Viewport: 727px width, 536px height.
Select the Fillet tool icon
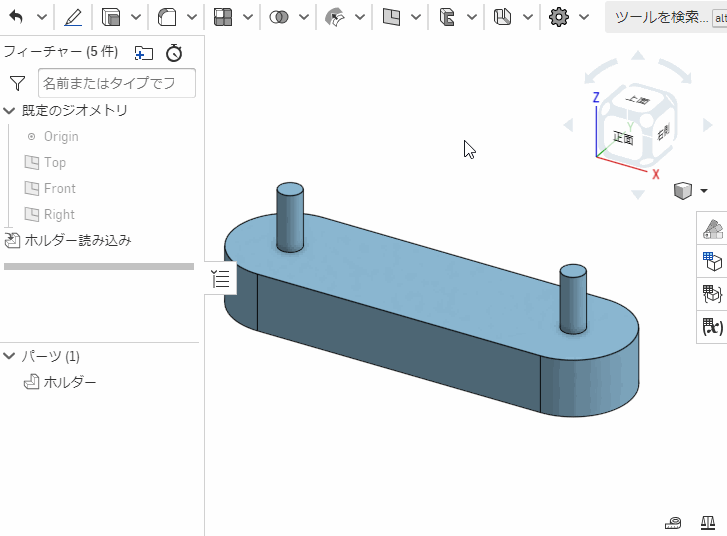167,17
